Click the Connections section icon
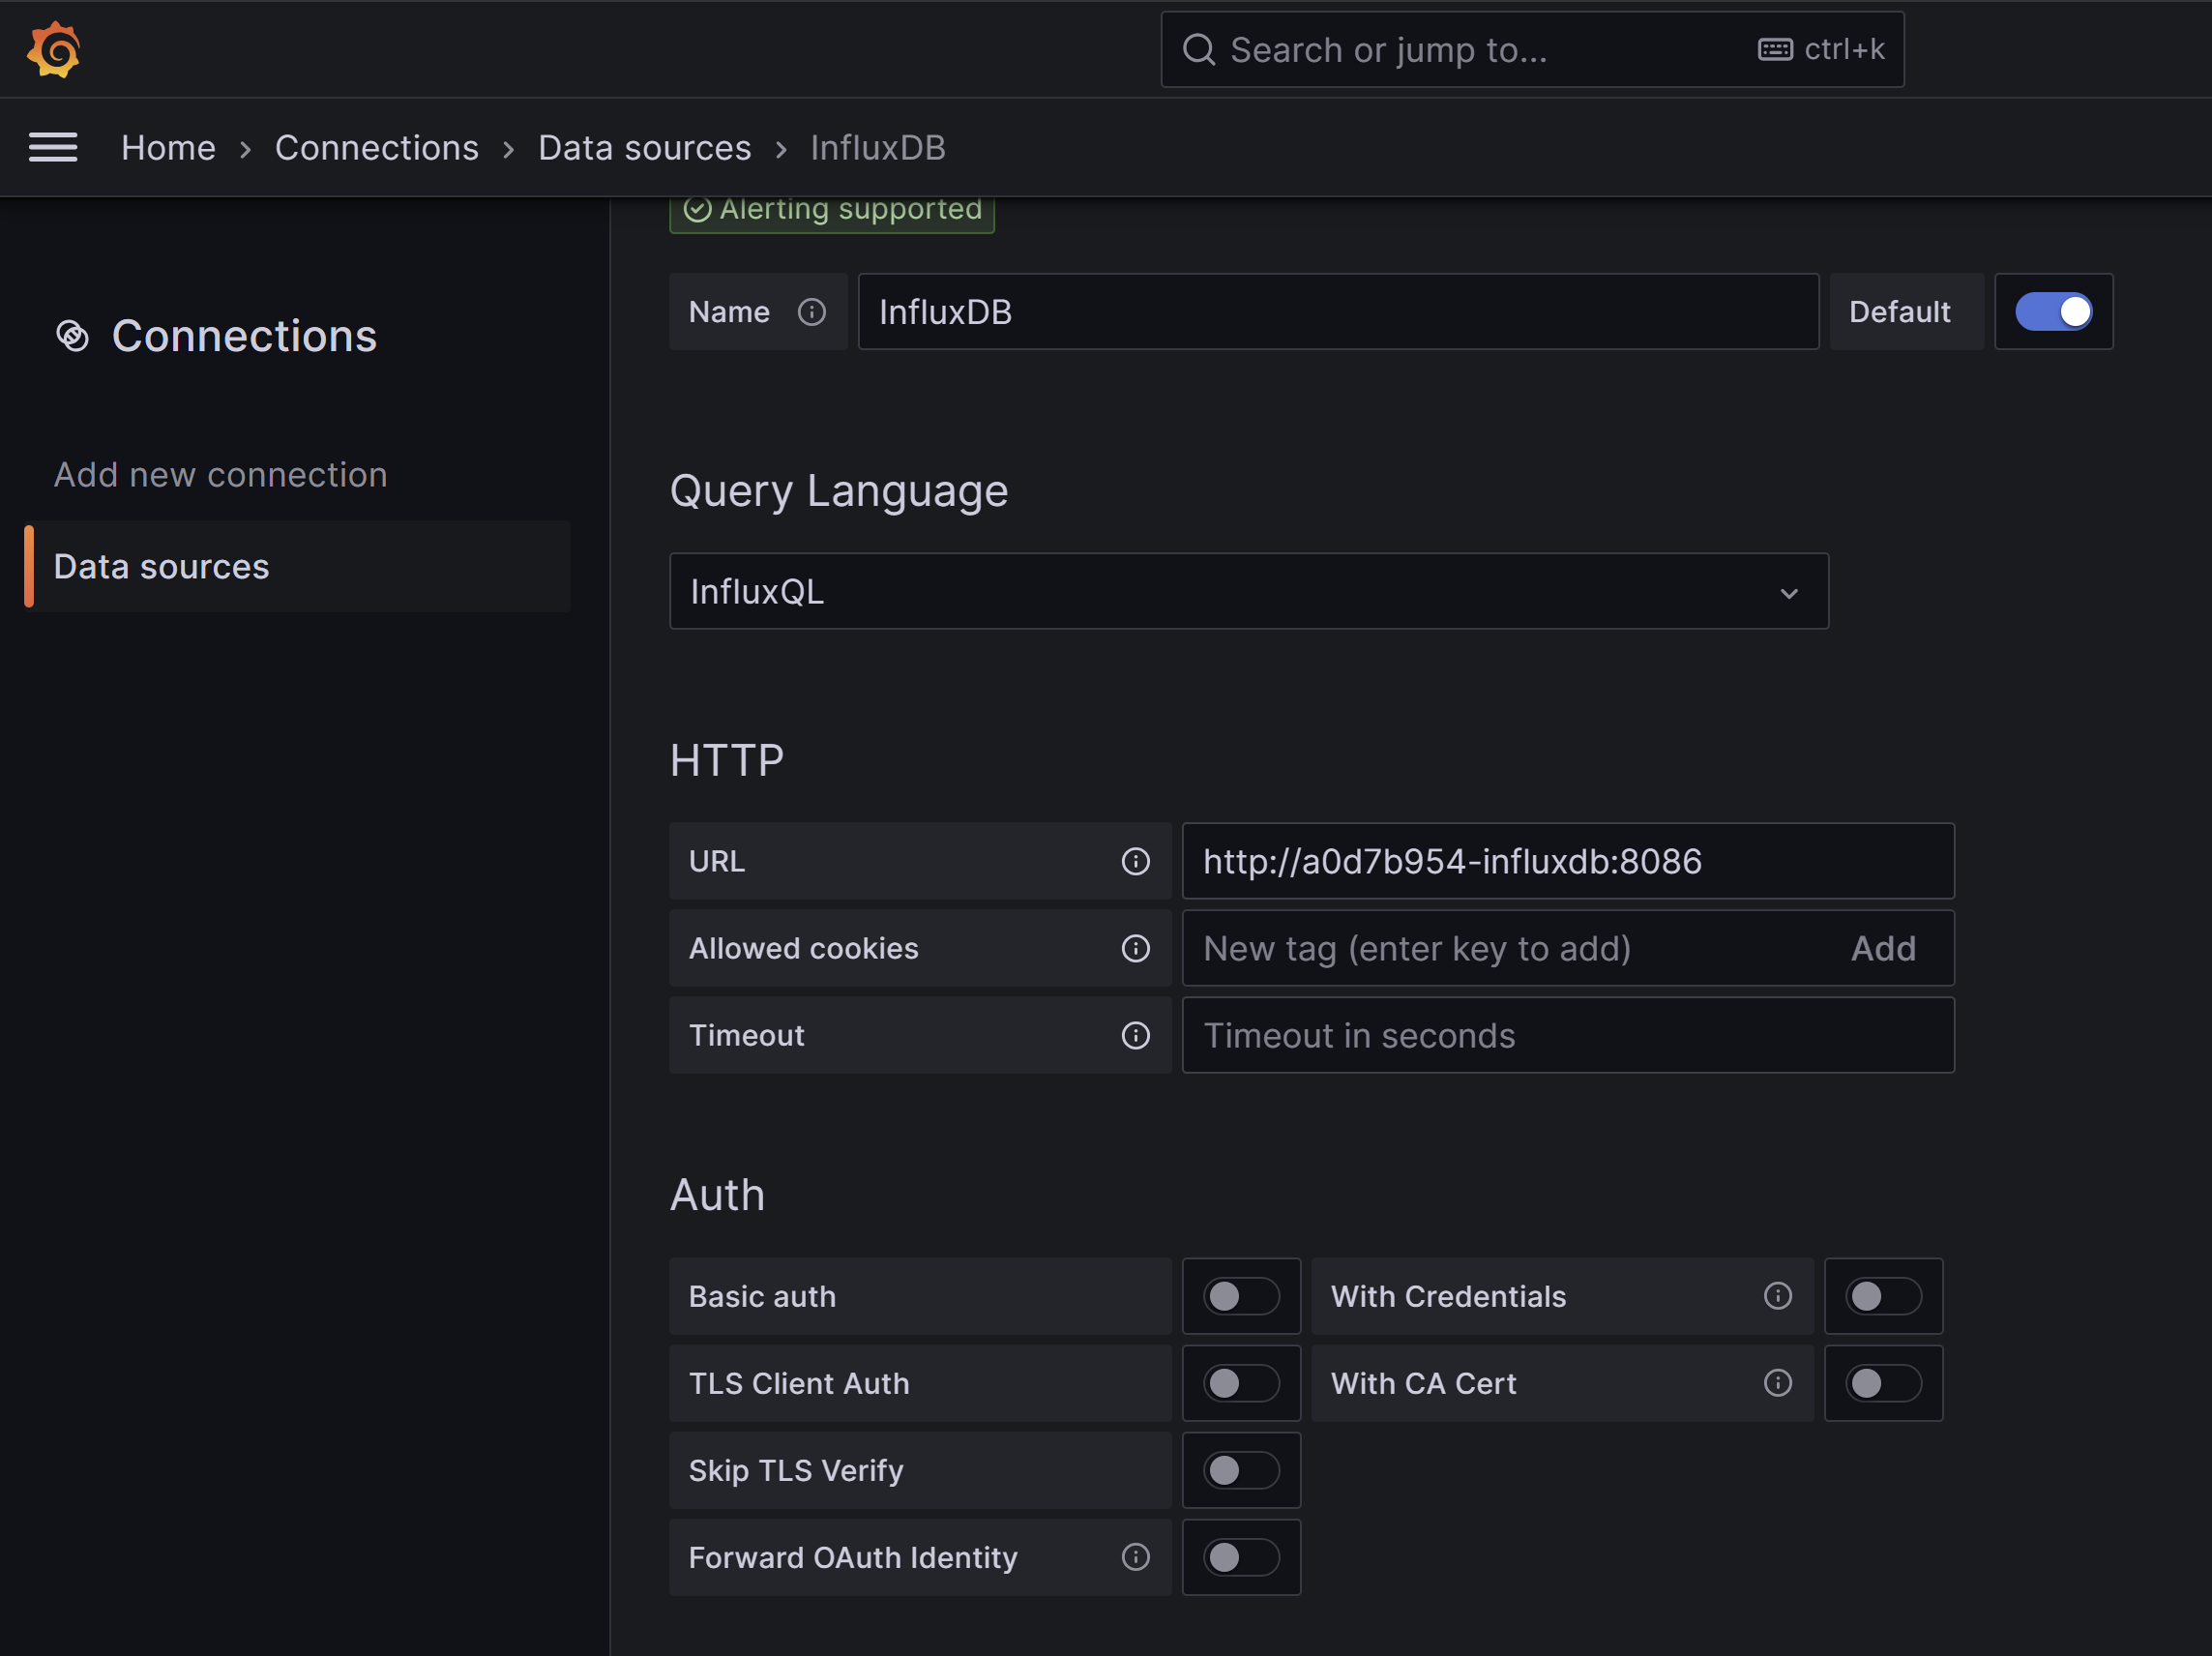Image resolution: width=2212 pixels, height=1656 pixels. pos(73,336)
